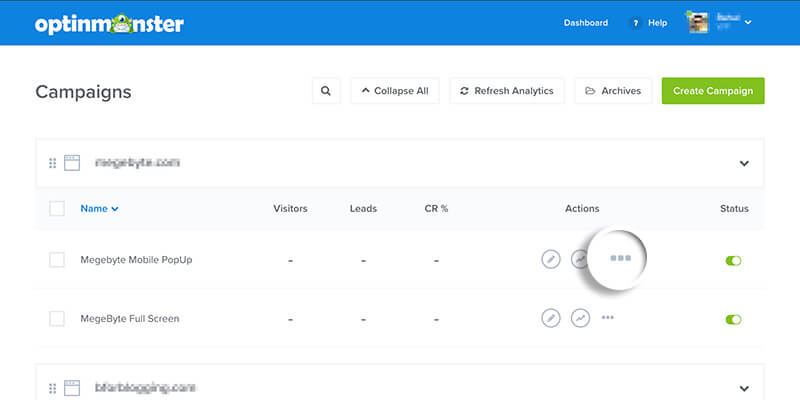Collapse the first site group chevron

coord(744,164)
